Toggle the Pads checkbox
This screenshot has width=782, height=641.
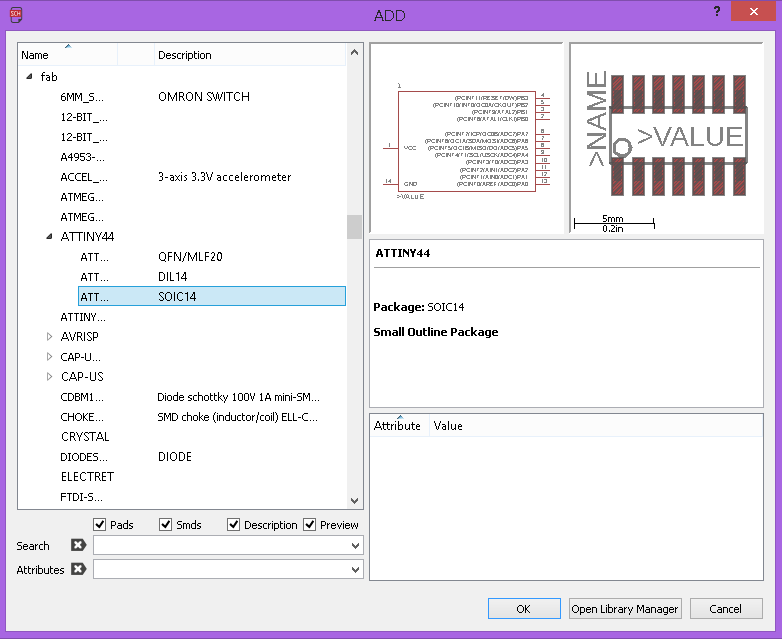100,524
